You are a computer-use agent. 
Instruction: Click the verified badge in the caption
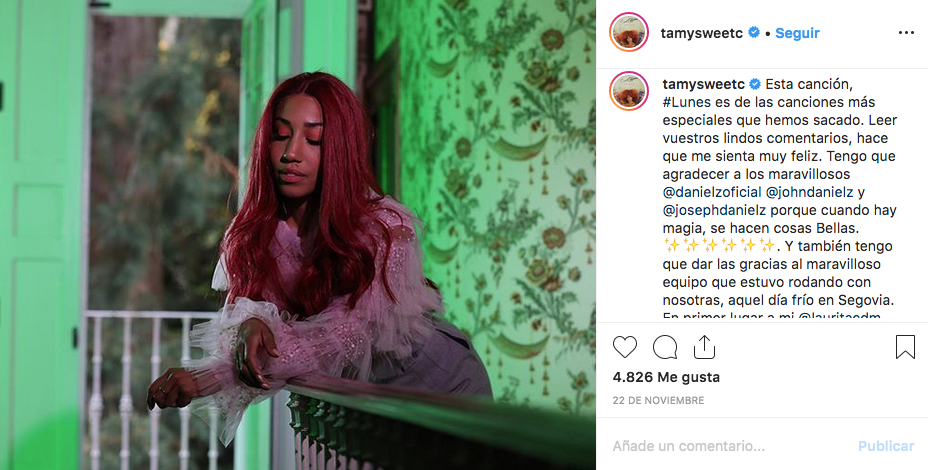(755, 83)
